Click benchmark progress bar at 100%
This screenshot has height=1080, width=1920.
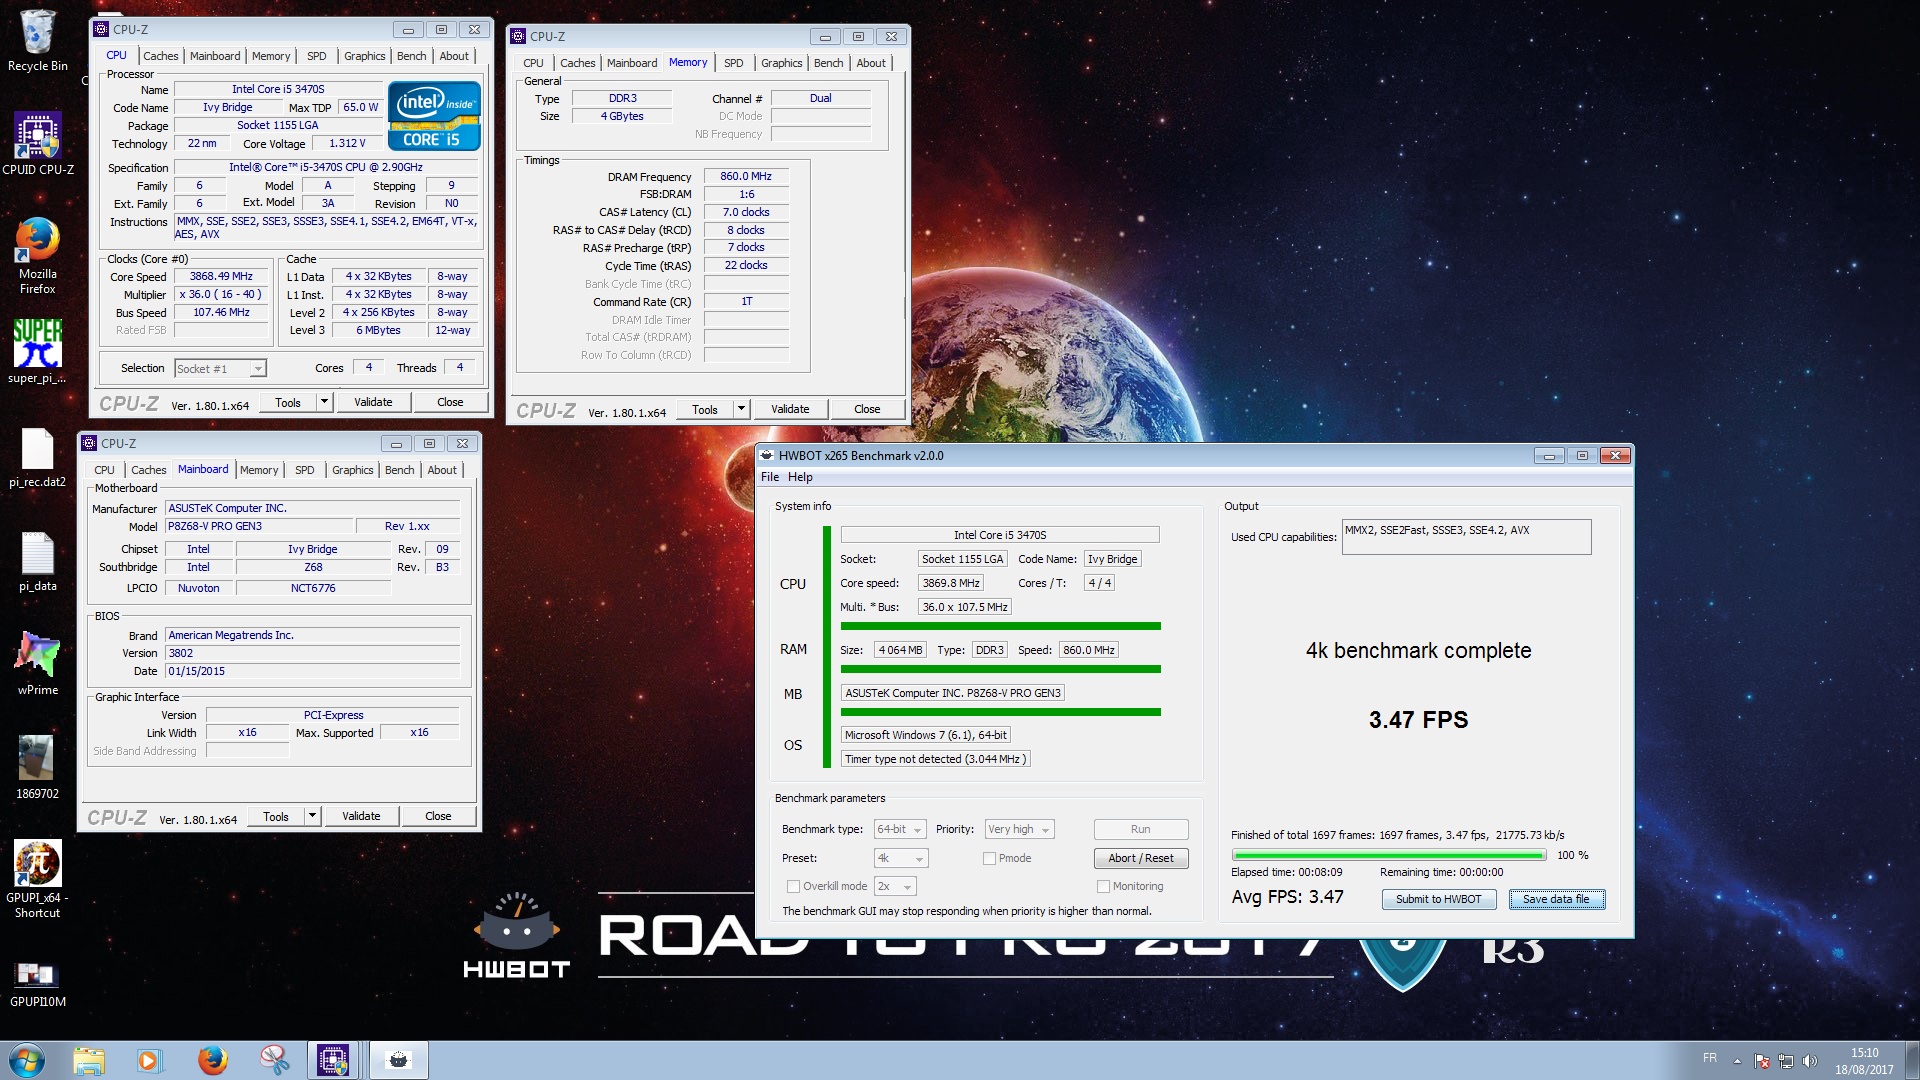point(1389,855)
